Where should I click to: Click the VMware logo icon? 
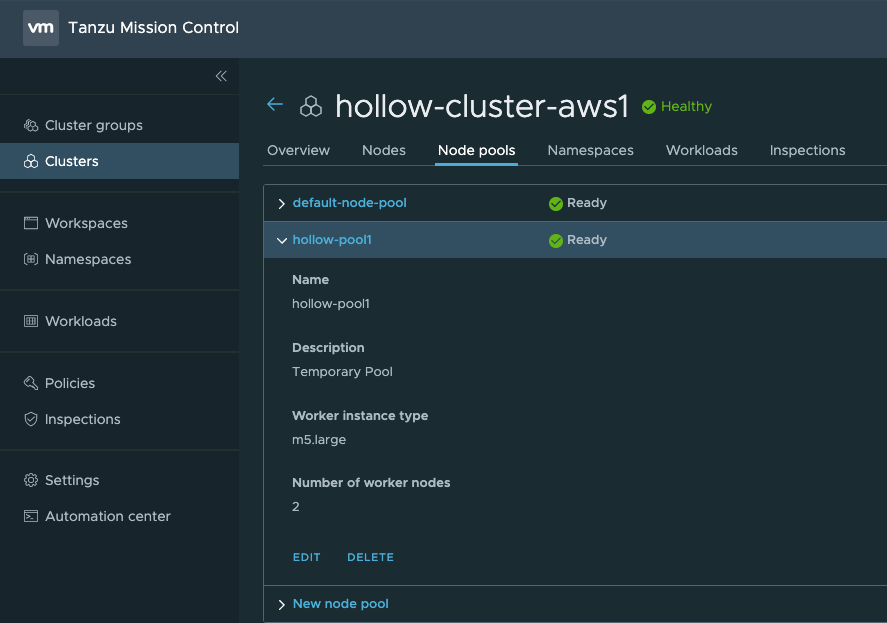coord(41,28)
